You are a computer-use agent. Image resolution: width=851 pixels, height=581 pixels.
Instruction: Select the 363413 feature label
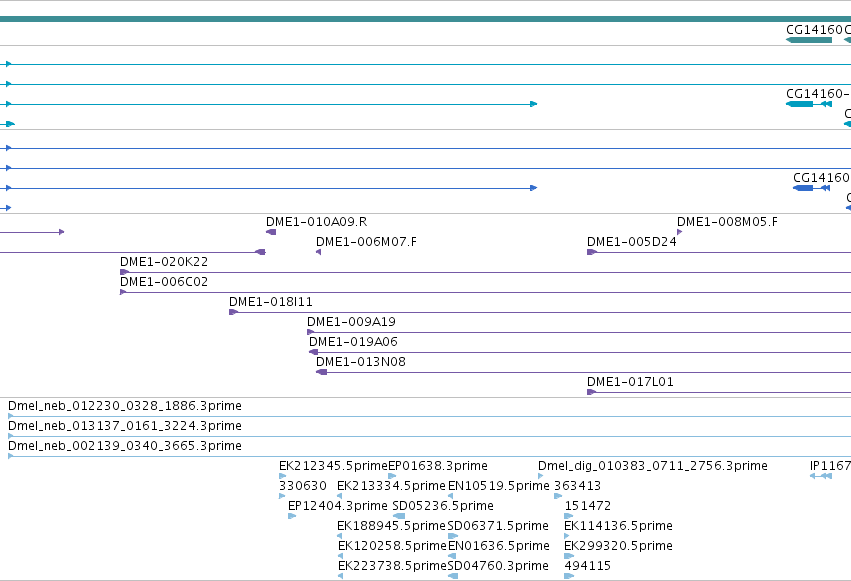577,486
